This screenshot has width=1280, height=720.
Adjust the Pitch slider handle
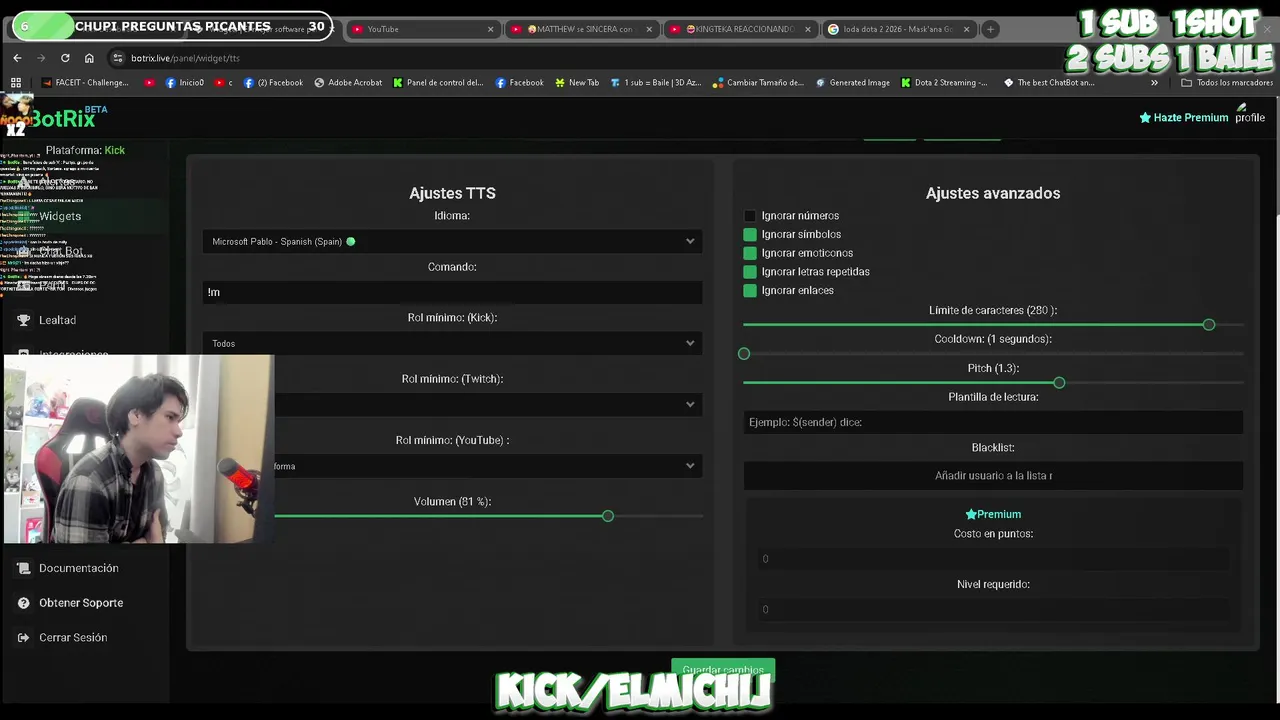coord(1059,383)
